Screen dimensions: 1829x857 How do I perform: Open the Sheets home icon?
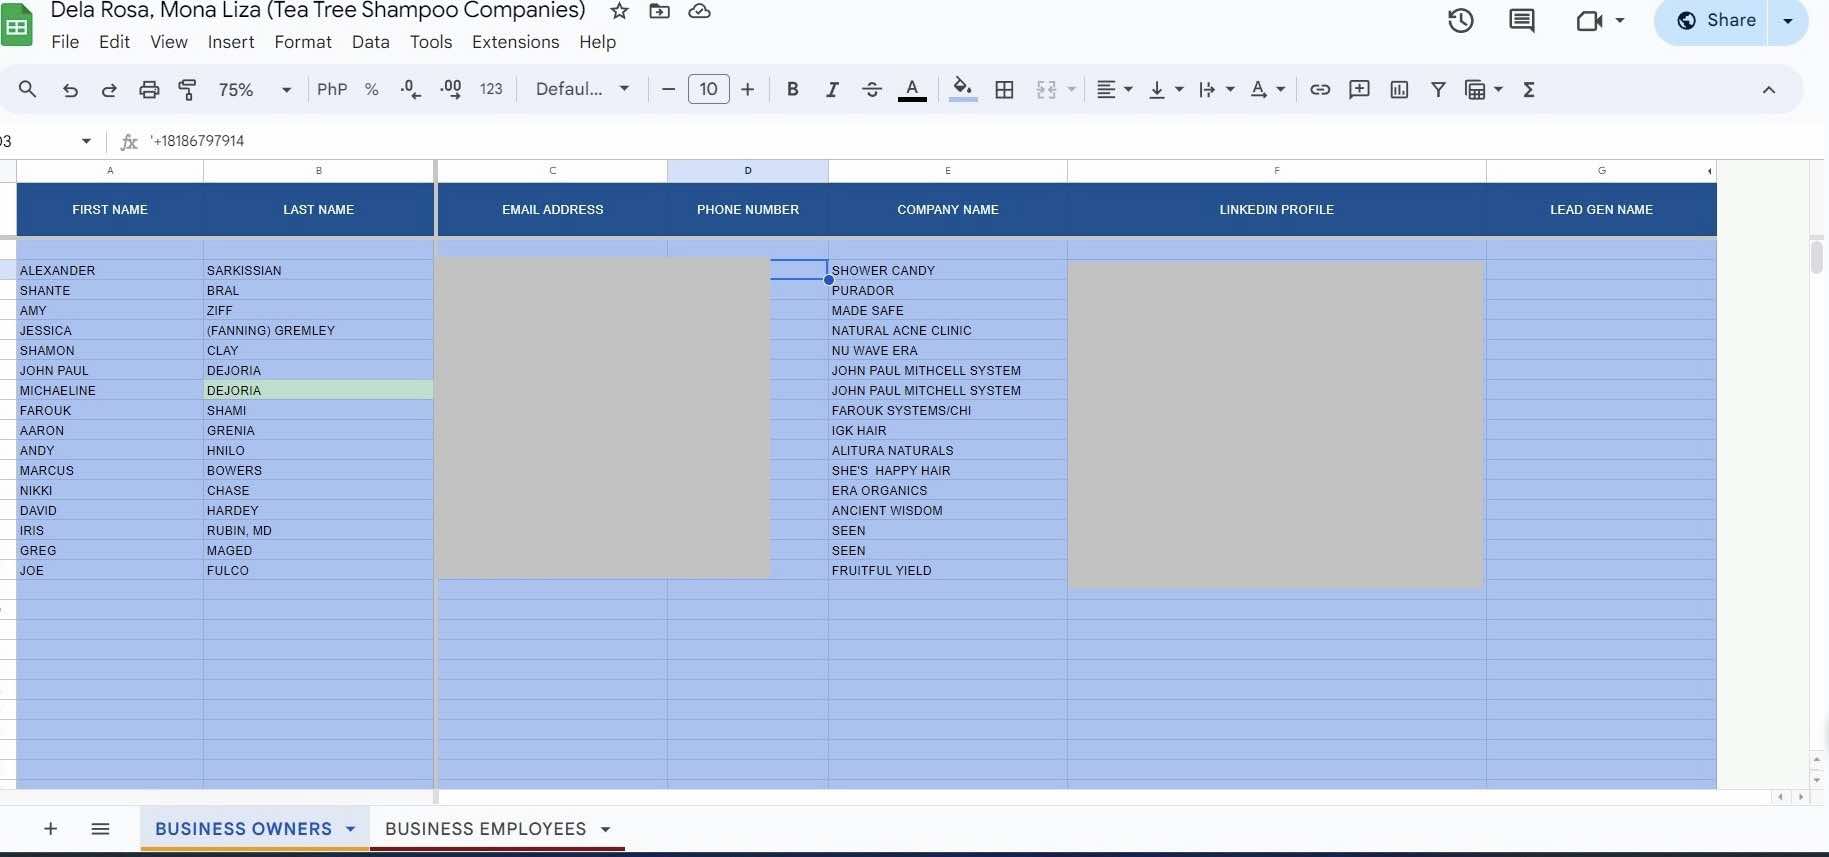click(x=16, y=25)
